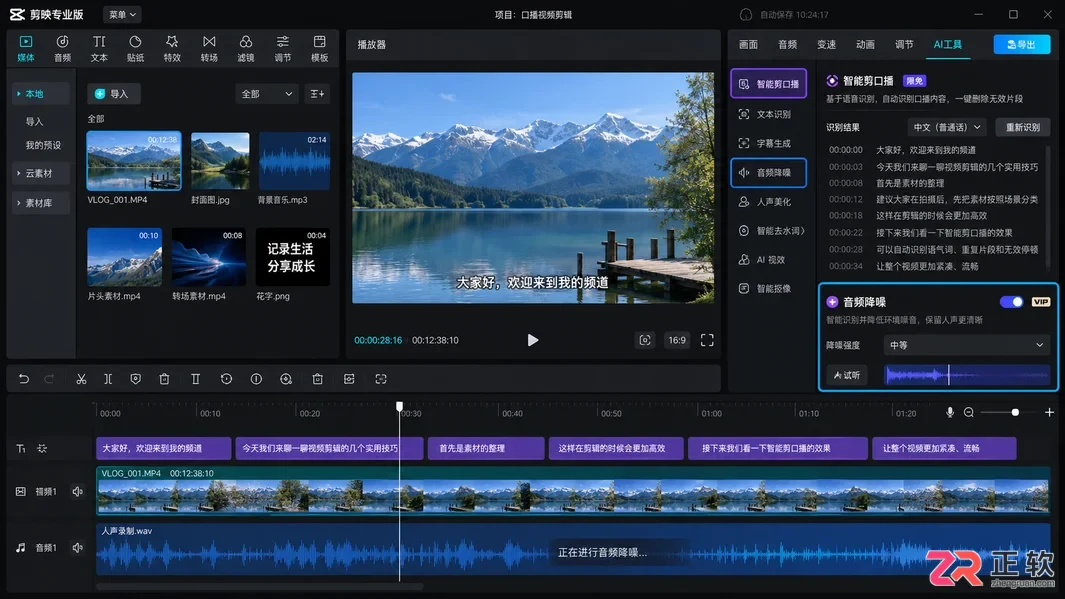Select the 花字.png thumbnail
The width and height of the screenshot is (1065, 599).
pos(292,257)
